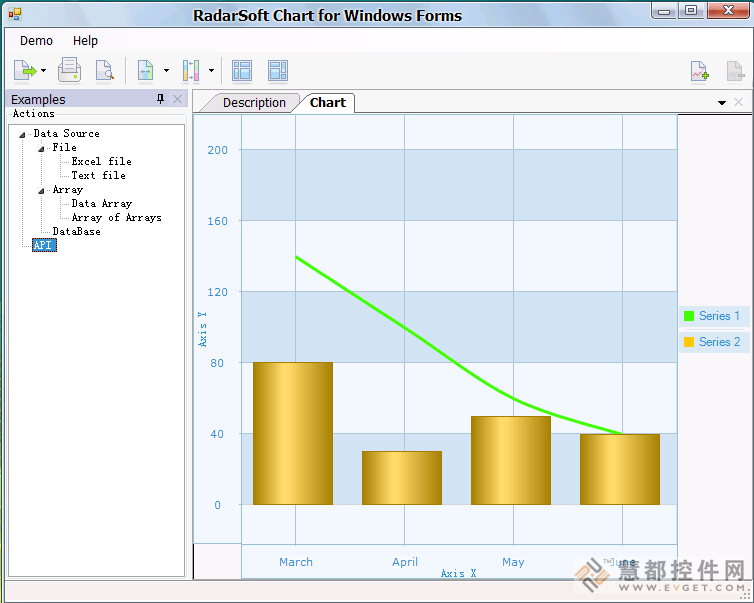Close the active document tab
Viewport: 754px width, 603px height.
pyautogui.click(x=739, y=102)
